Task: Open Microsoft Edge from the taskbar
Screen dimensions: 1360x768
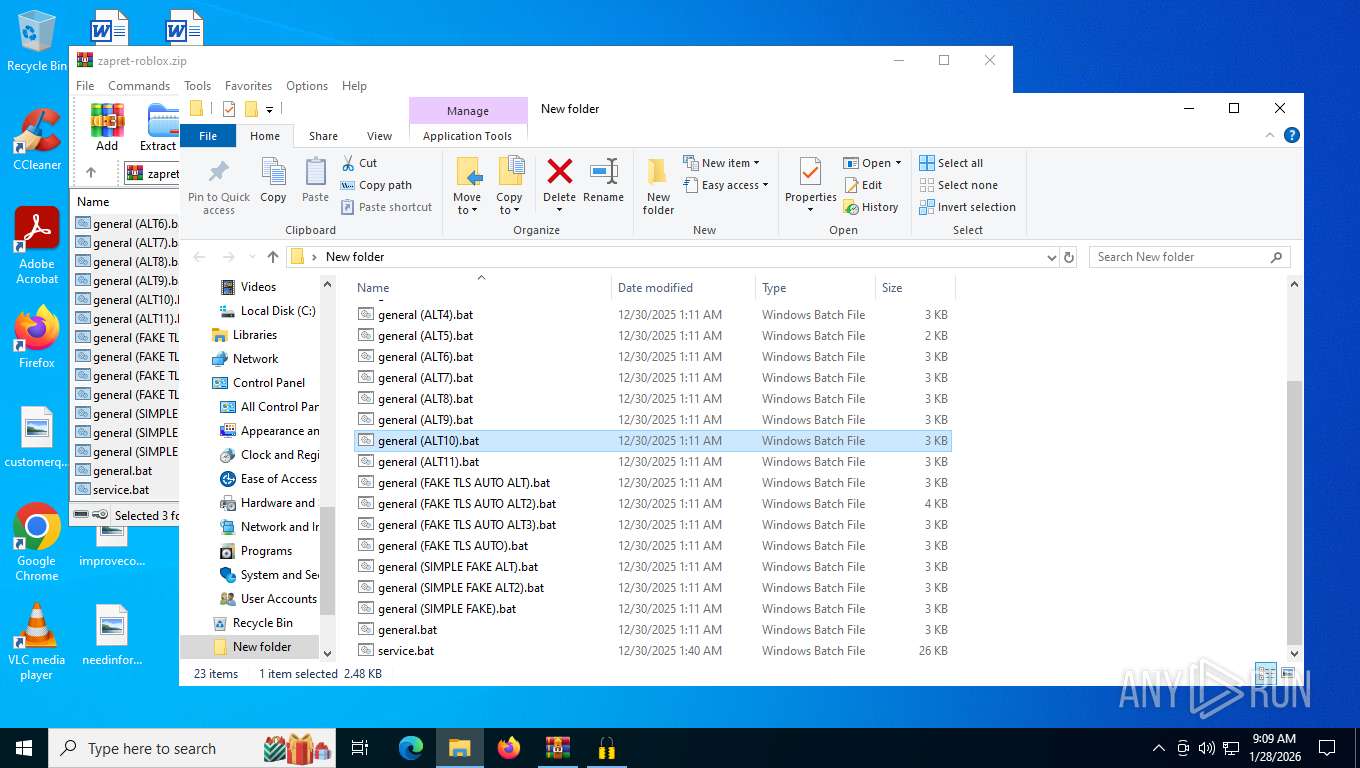Action: (x=411, y=748)
